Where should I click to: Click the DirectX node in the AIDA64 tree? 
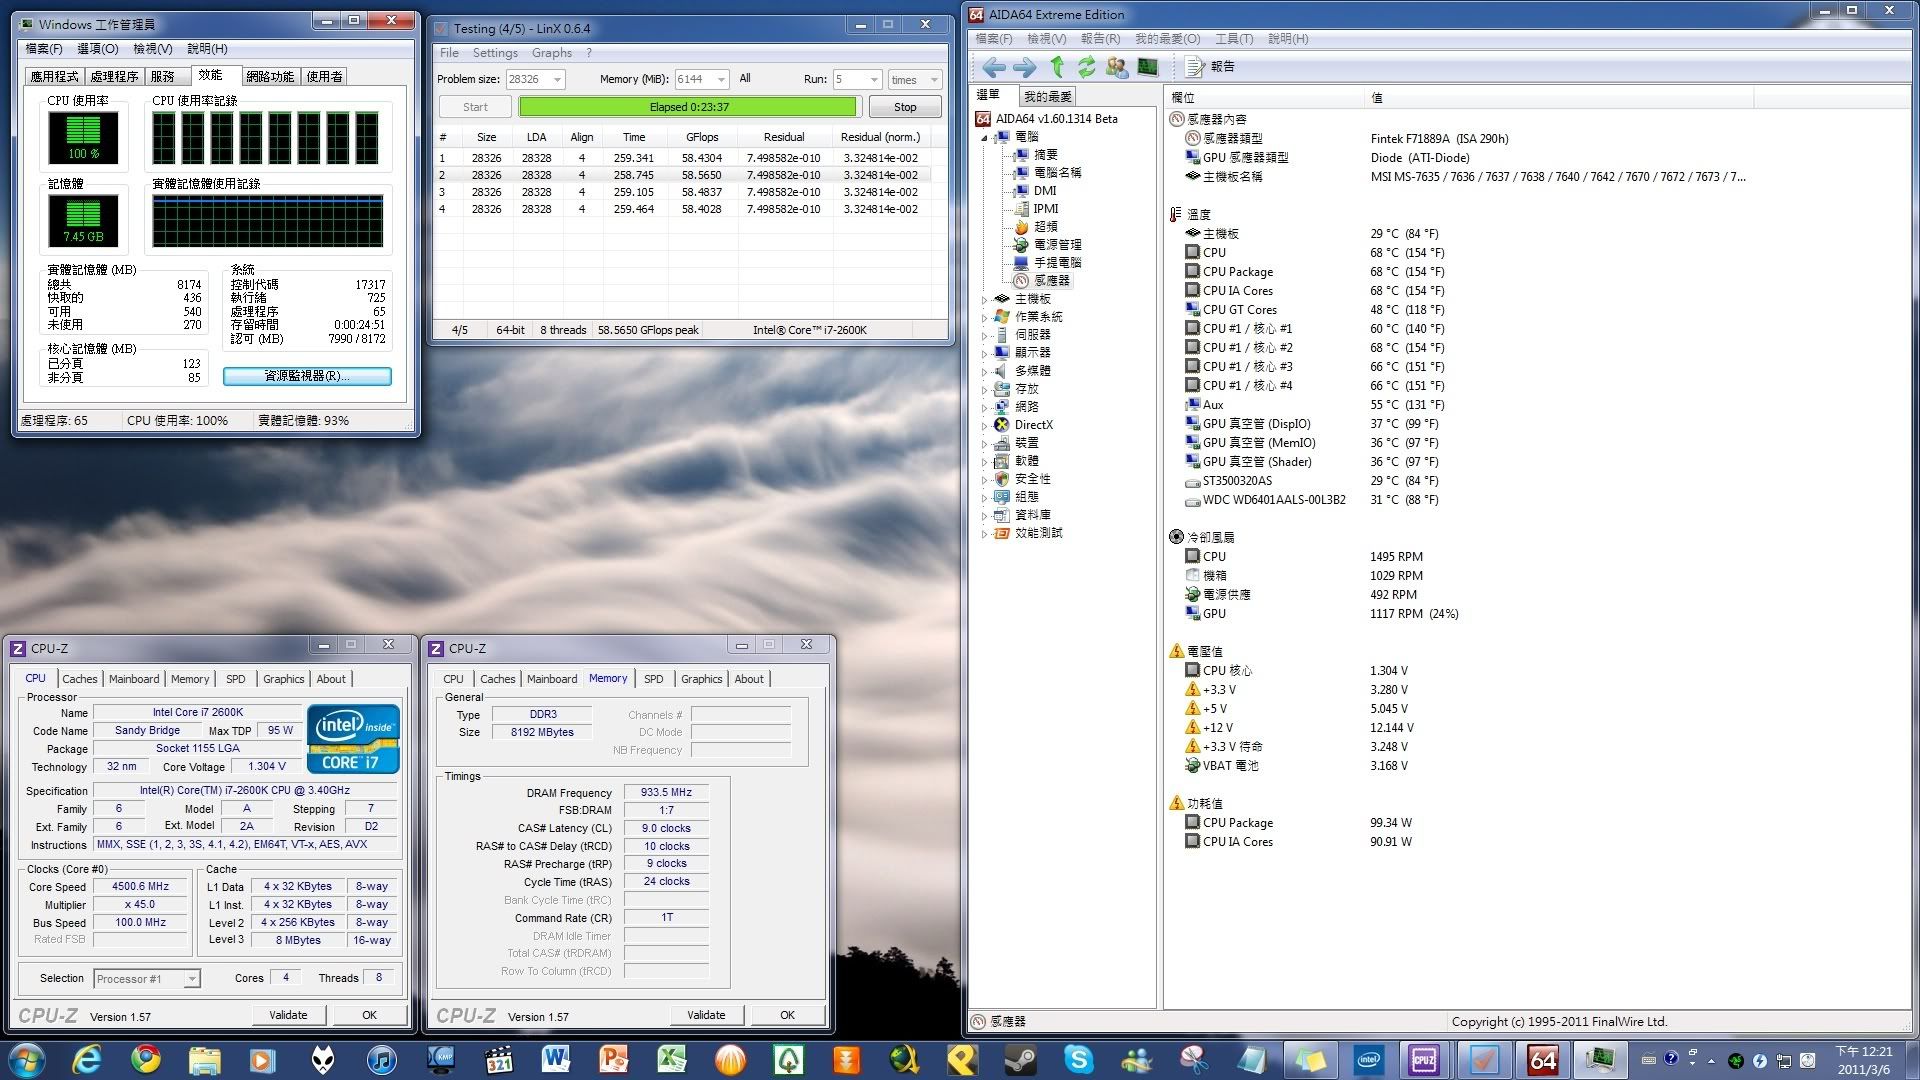pos(1023,425)
